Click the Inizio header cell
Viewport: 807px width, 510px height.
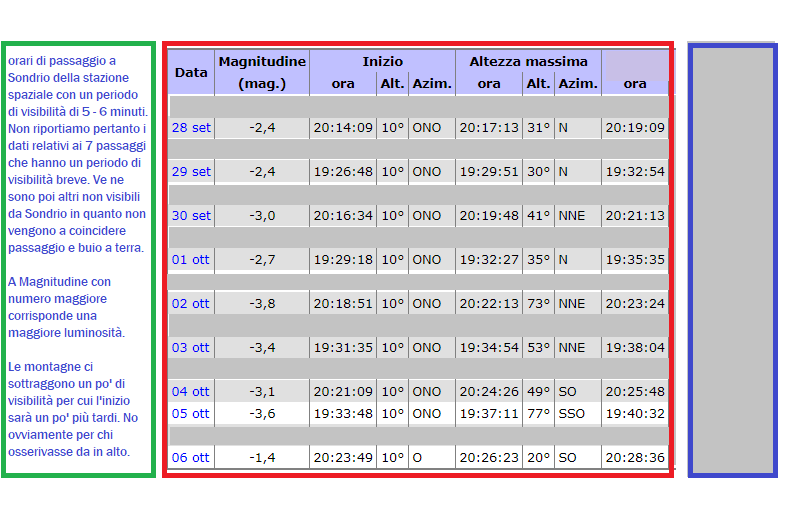pyautogui.click(x=382, y=61)
